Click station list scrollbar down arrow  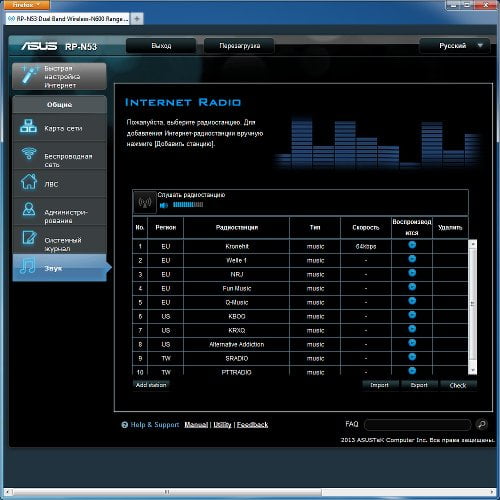(x=472, y=370)
